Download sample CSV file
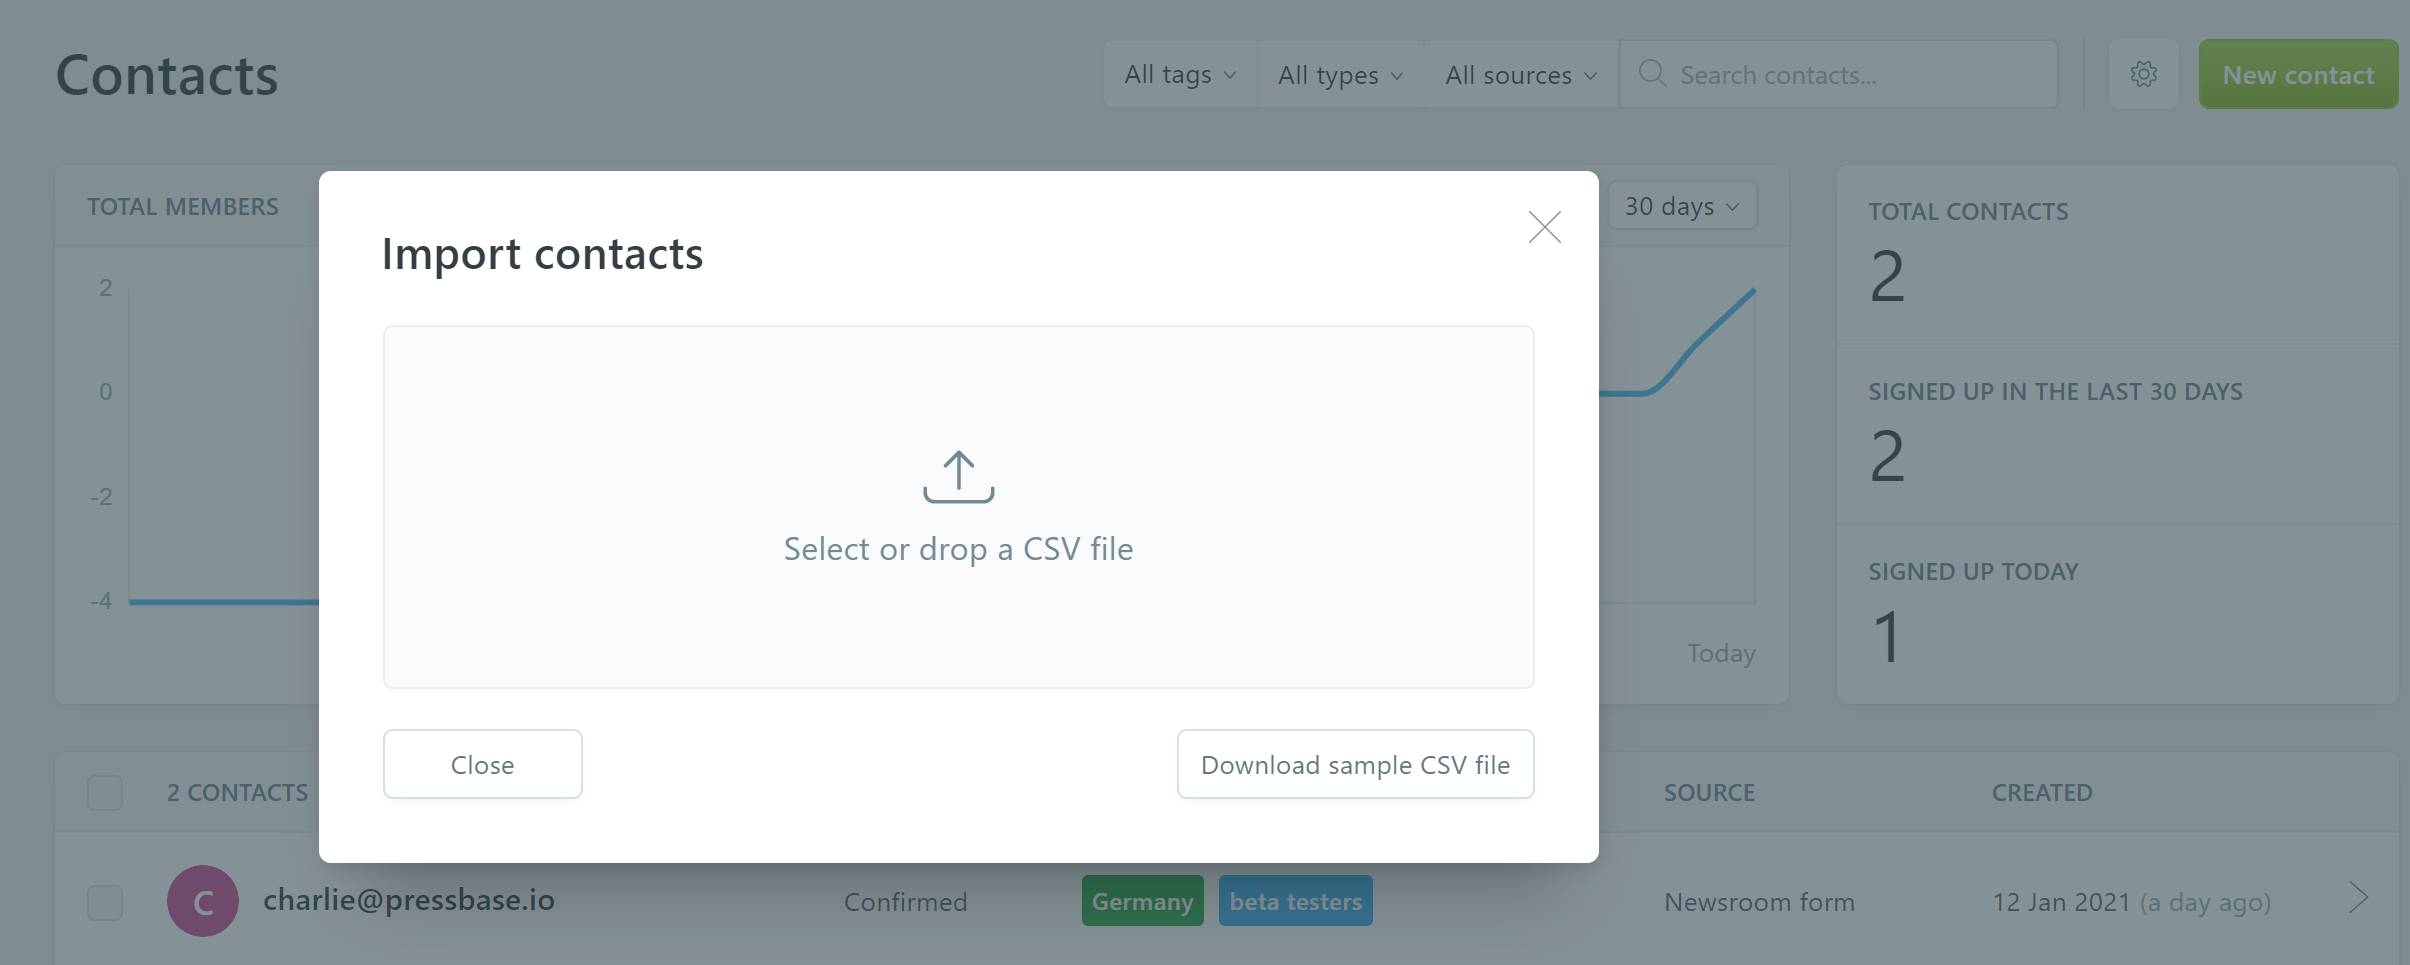 (1355, 764)
